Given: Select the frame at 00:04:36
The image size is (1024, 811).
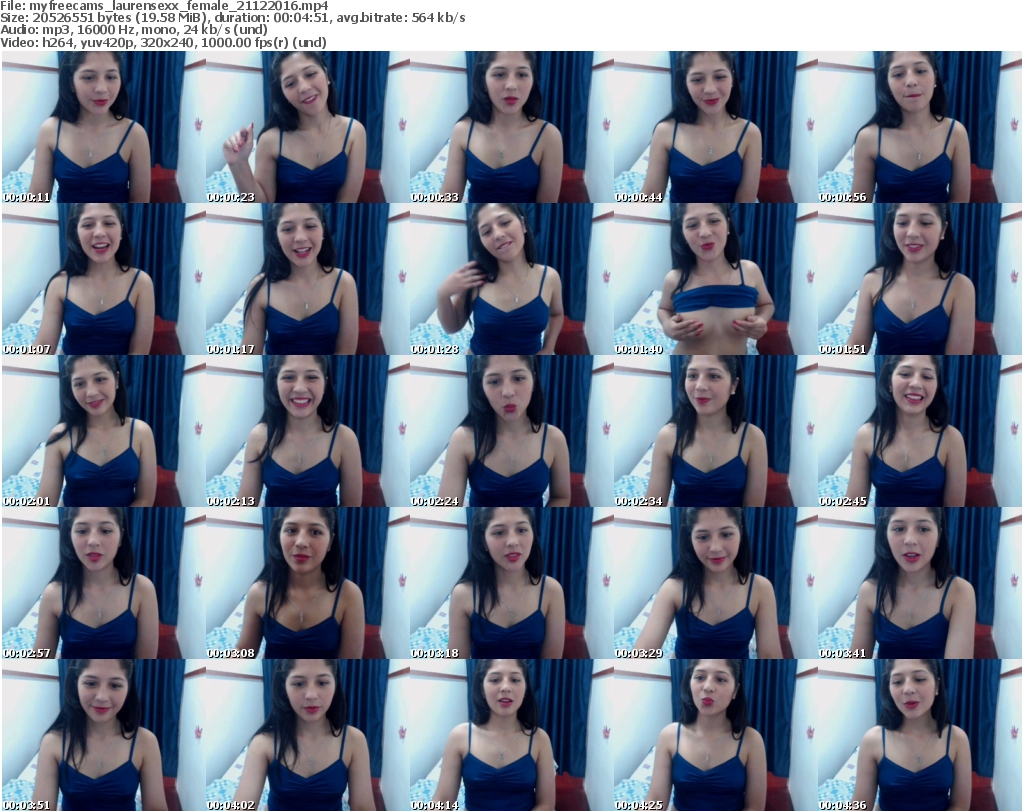Looking at the screenshot, I should 919,735.
